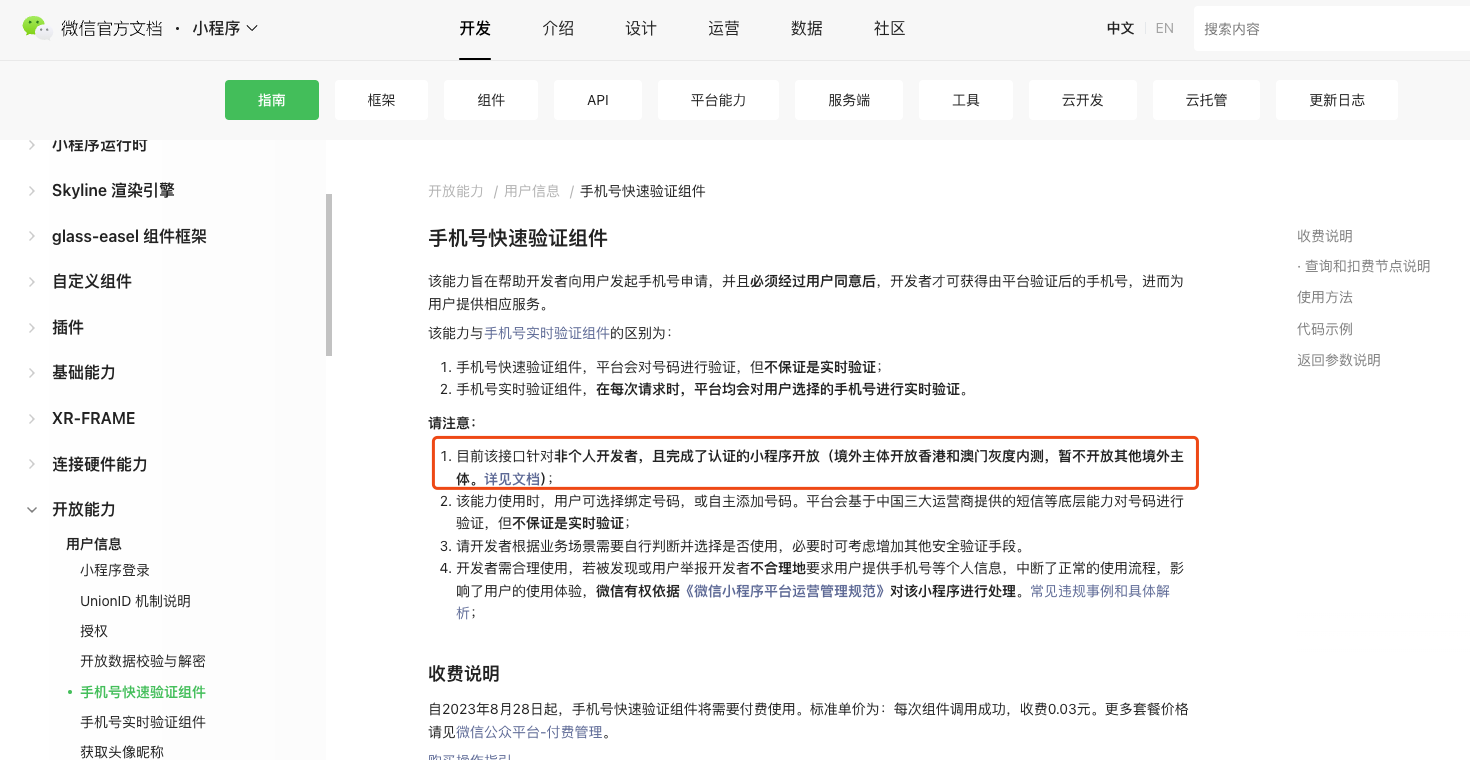Click the sidebar vertical scrollbar
This screenshot has width=1470, height=760.
click(329, 275)
